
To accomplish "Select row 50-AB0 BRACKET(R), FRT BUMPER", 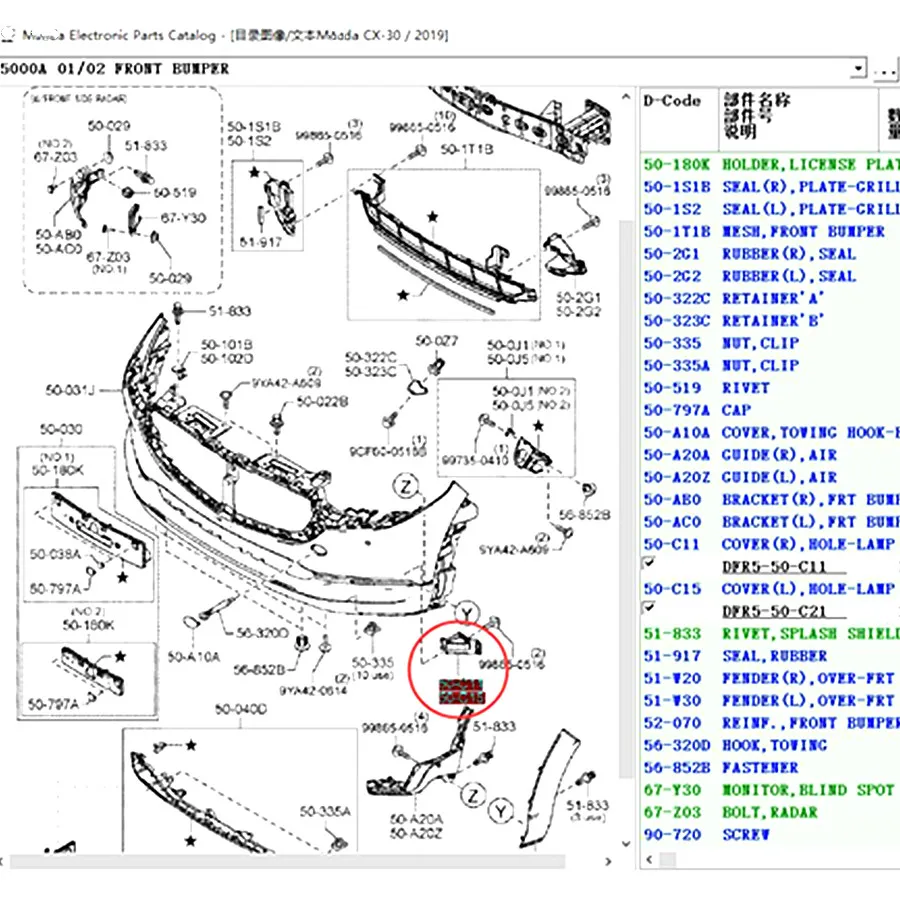I will [x=770, y=500].
